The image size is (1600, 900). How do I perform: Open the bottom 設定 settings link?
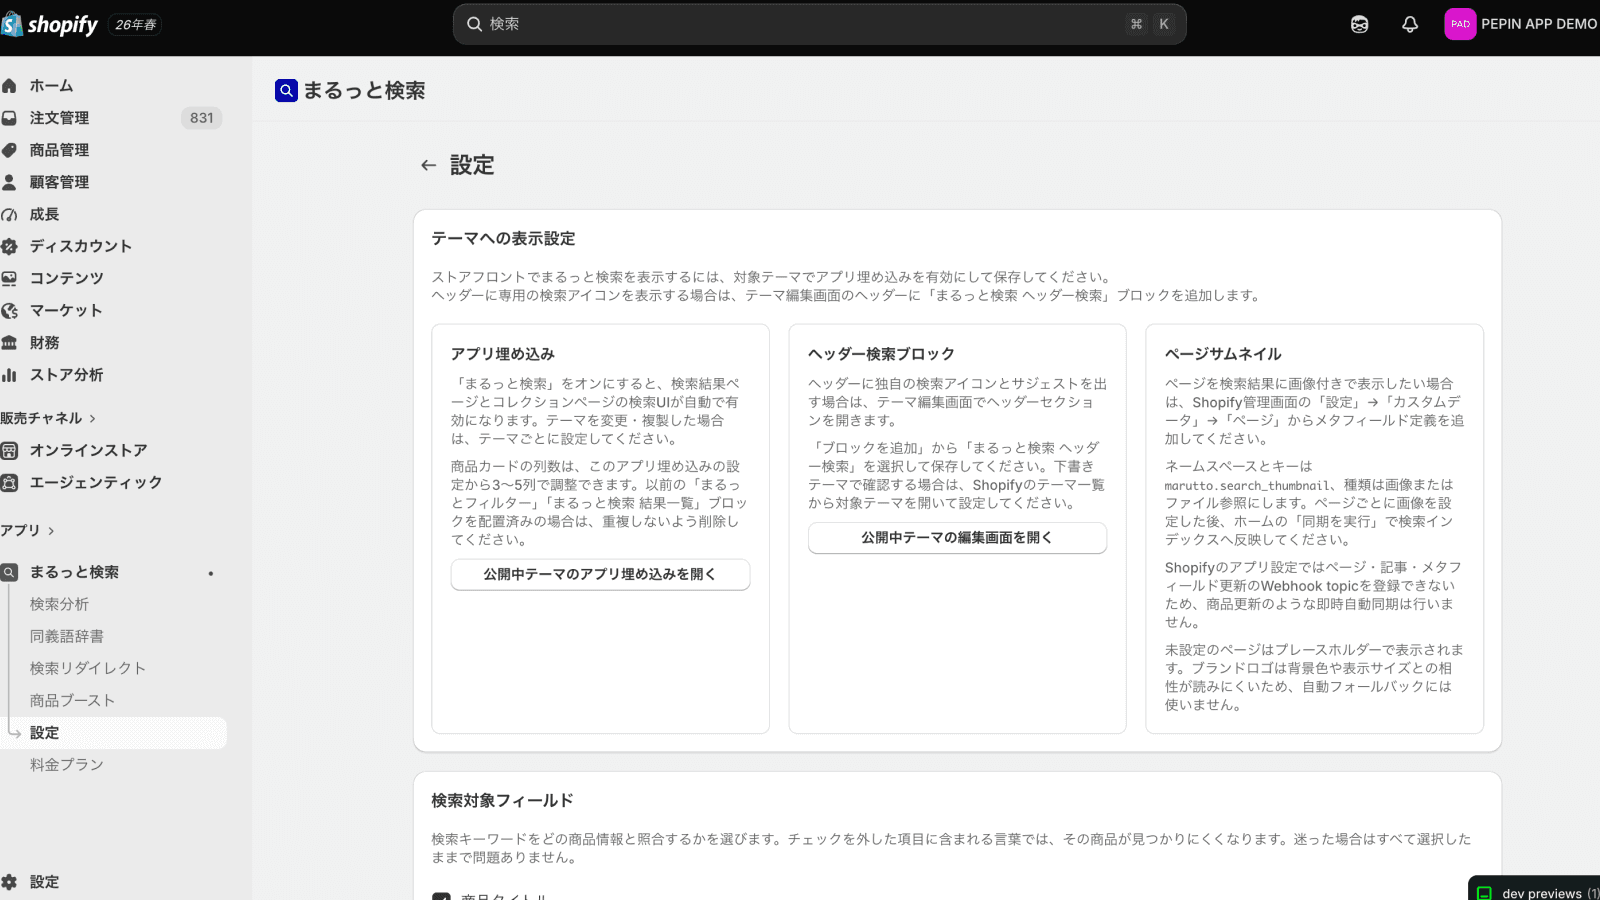(x=44, y=882)
